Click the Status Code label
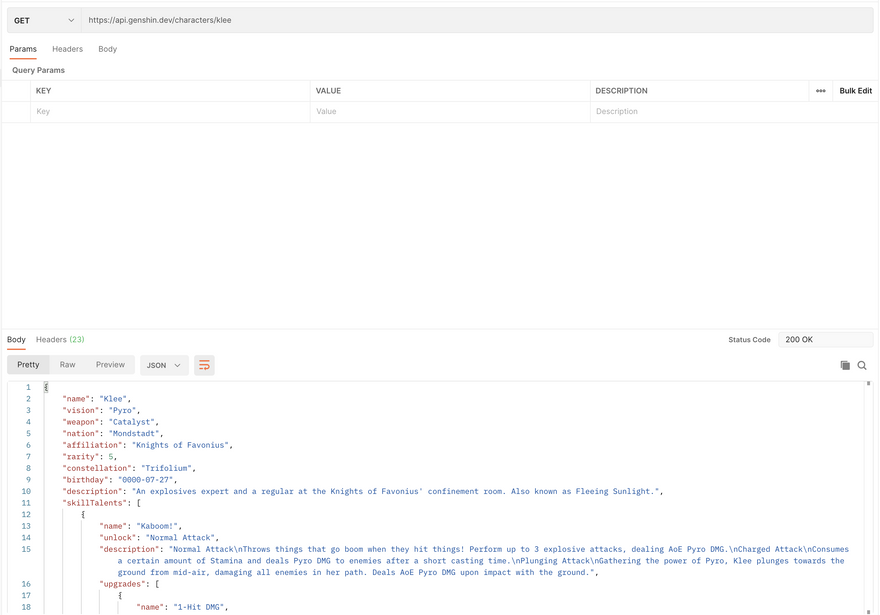The width and height of the screenshot is (880, 615). (x=749, y=340)
